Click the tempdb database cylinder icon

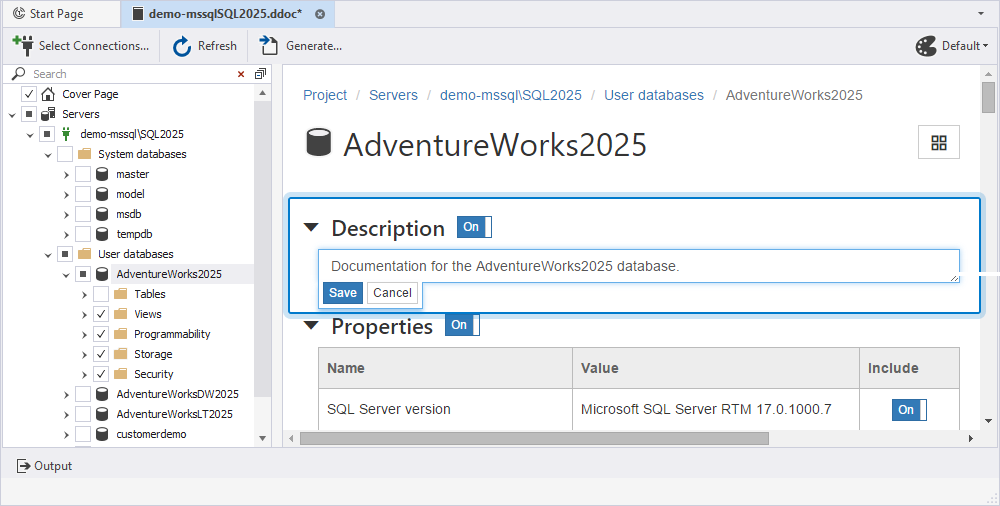tap(102, 234)
